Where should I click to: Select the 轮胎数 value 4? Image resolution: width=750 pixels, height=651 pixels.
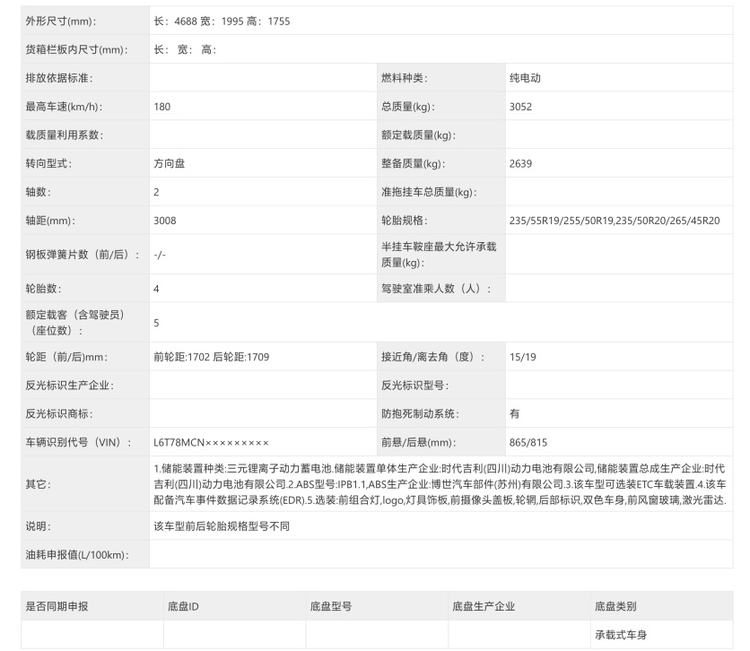[x=157, y=288]
